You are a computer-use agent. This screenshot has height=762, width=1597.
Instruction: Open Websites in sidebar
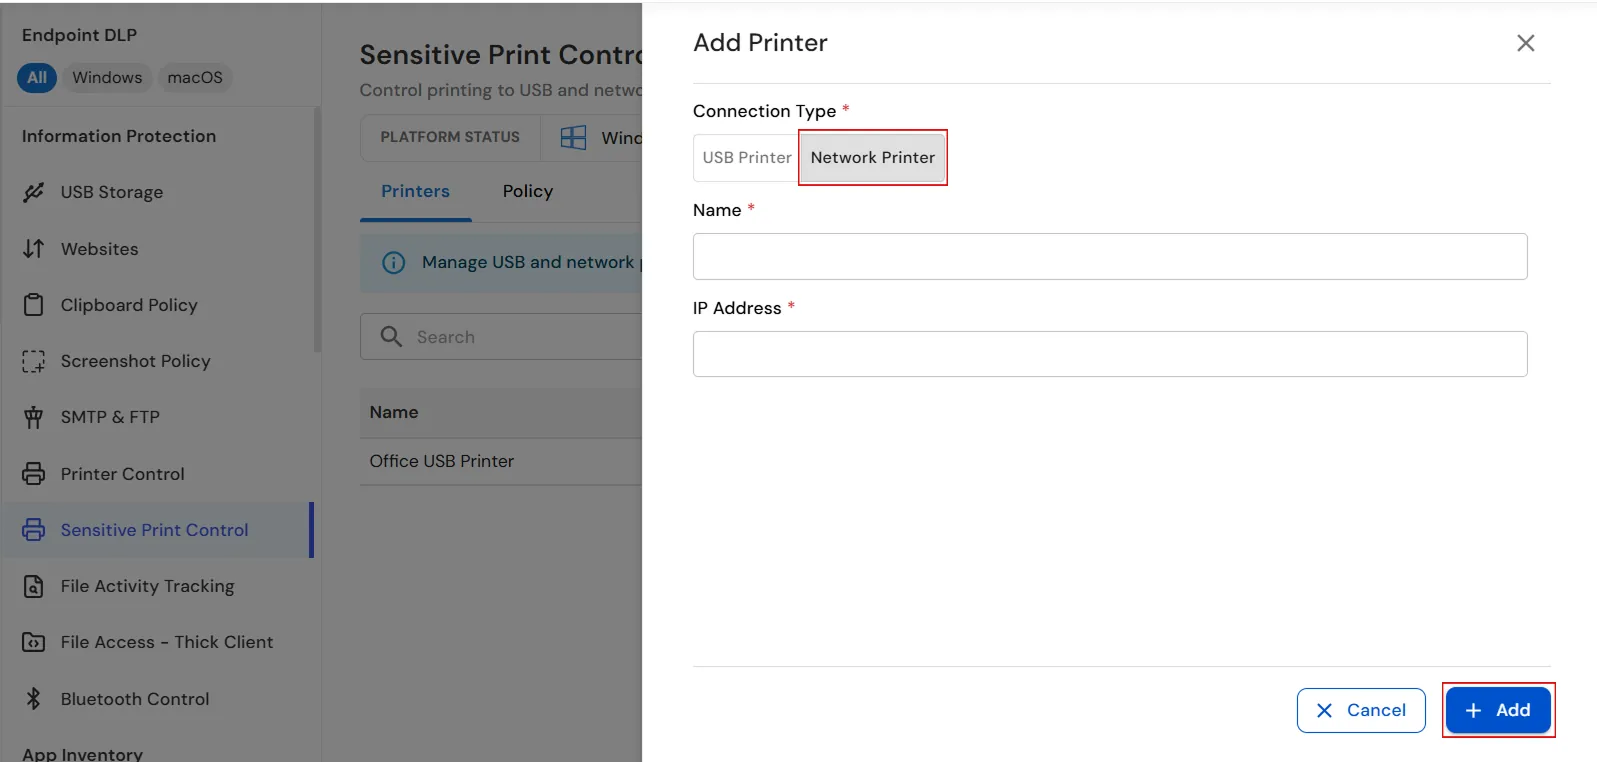tap(158, 248)
